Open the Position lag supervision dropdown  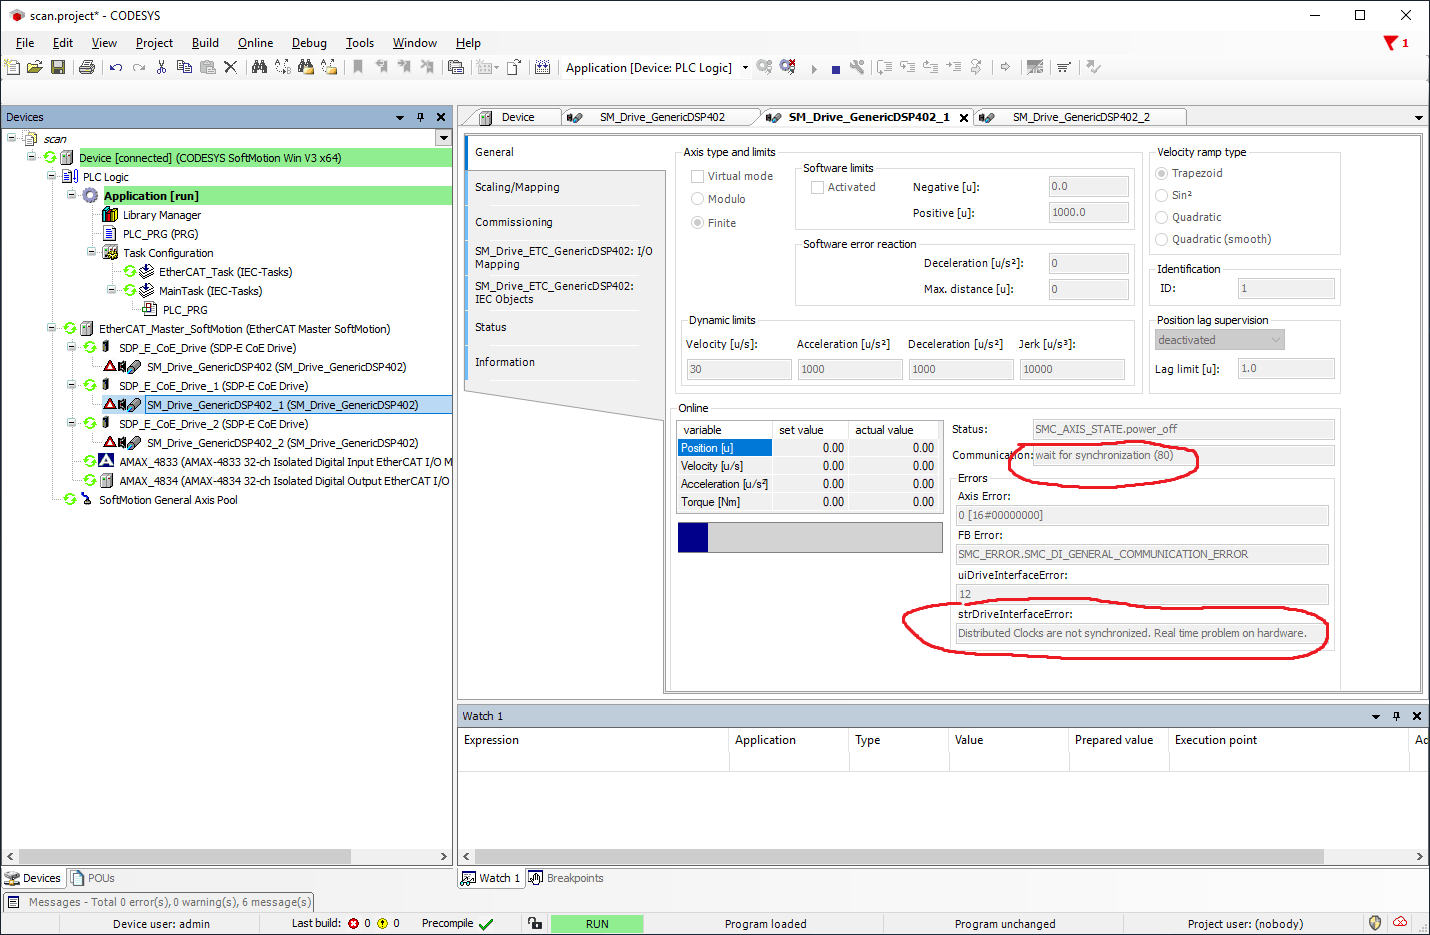pos(1219,340)
